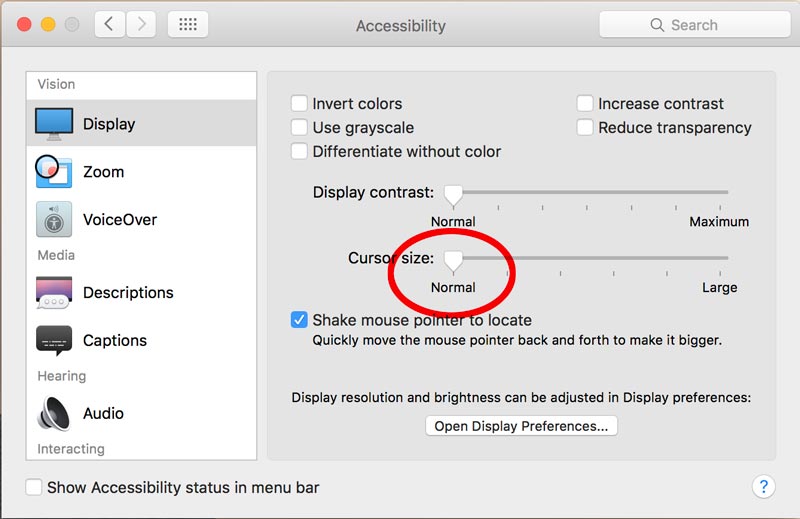
Task: Show all preferences grid icon
Action: tap(188, 24)
